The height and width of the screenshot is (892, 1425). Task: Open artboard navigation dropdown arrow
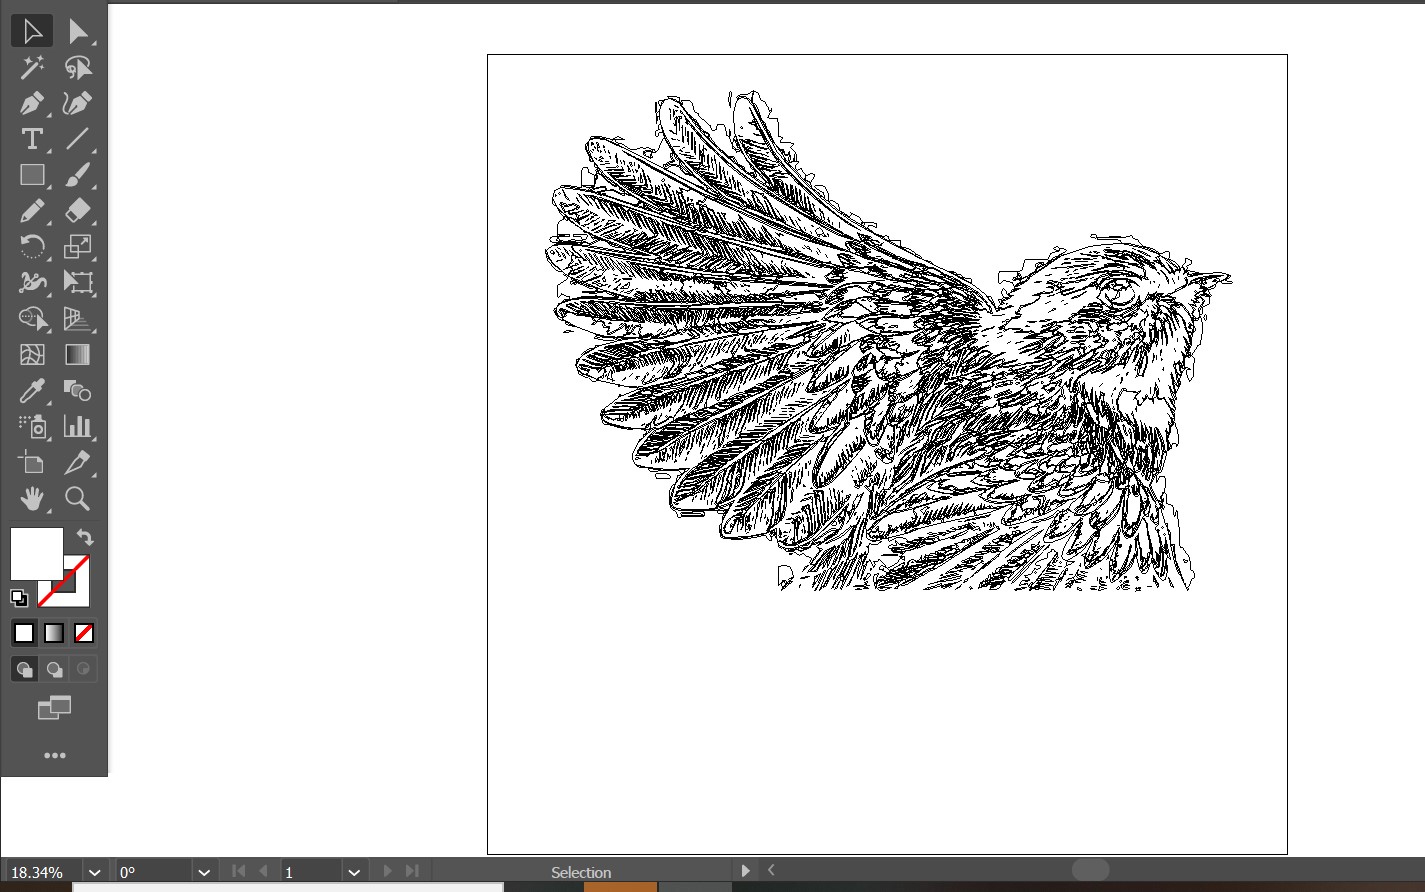(x=354, y=872)
